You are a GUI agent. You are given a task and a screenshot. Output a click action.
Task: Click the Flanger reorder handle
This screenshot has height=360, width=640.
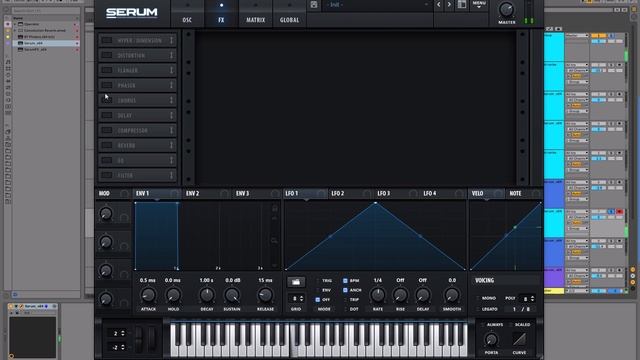coord(171,70)
